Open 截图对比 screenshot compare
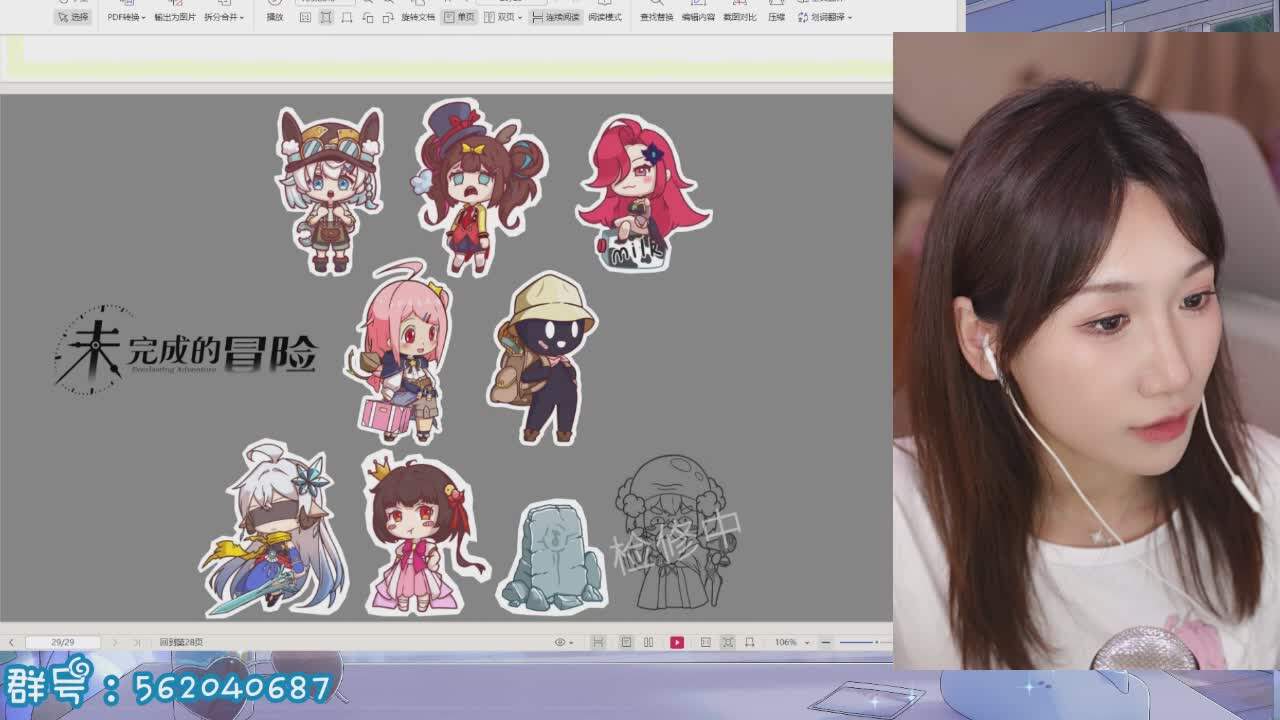 (x=740, y=17)
